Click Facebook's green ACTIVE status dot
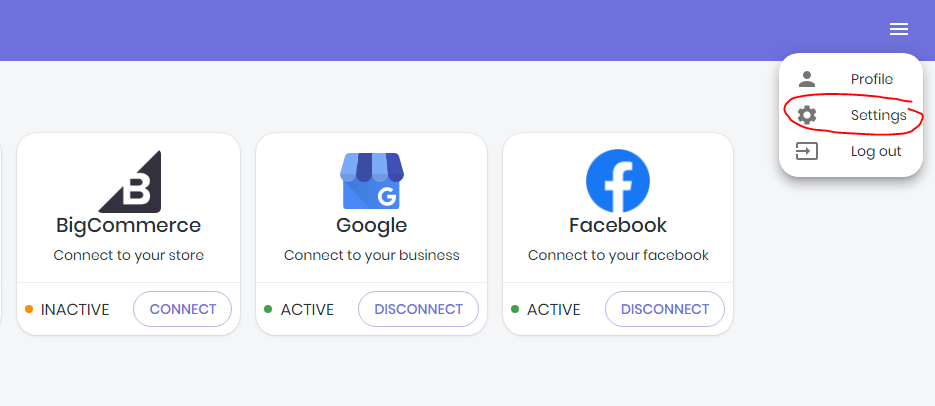Screen dimensions: 935x406 point(515,309)
